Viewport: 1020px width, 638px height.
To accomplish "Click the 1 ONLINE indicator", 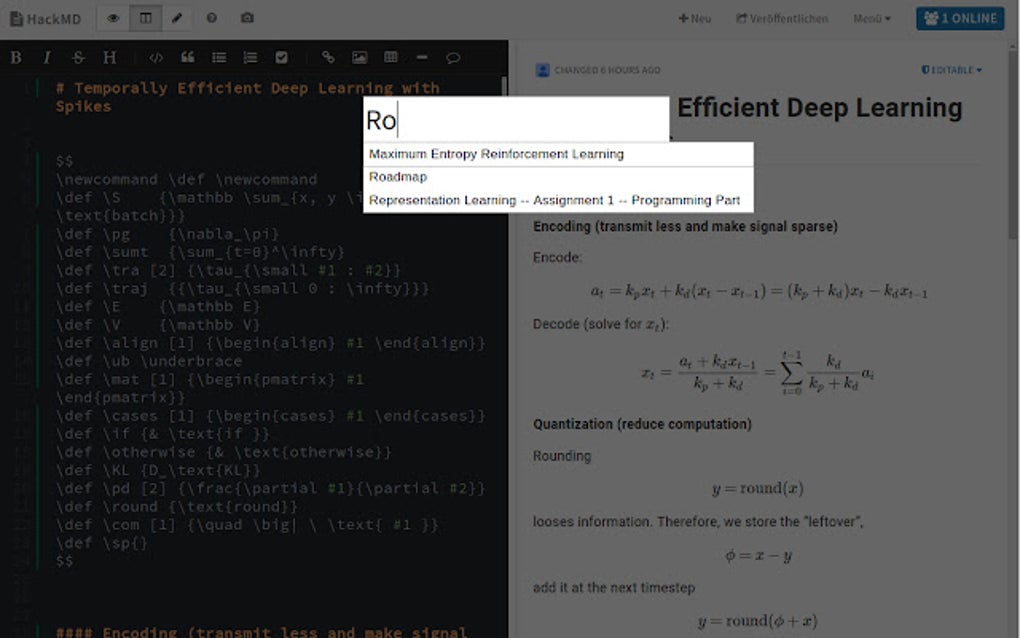I will tap(959, 18).
